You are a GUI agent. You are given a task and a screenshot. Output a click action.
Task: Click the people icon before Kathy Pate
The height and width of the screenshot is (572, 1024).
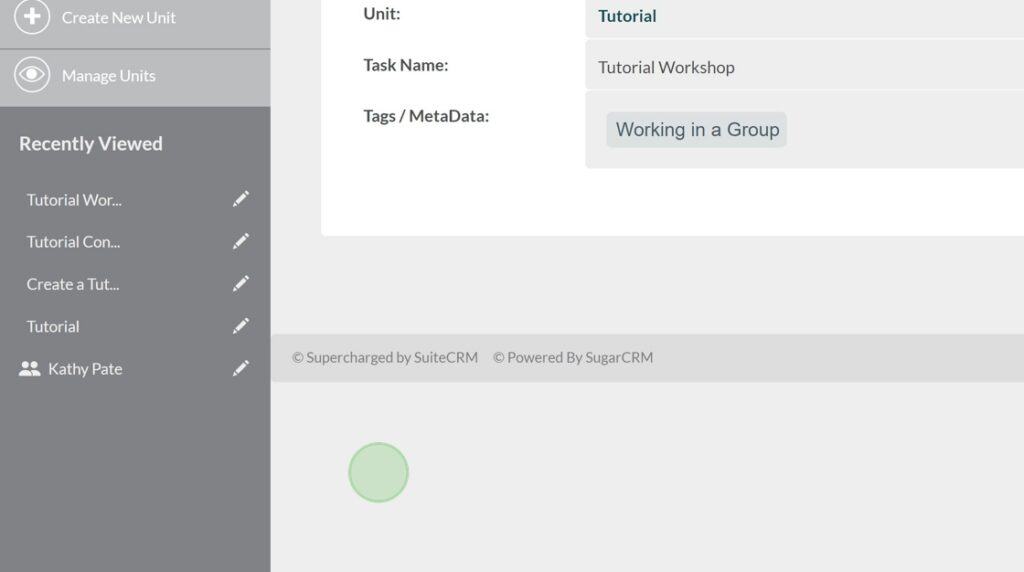click(x=30, y=369)
